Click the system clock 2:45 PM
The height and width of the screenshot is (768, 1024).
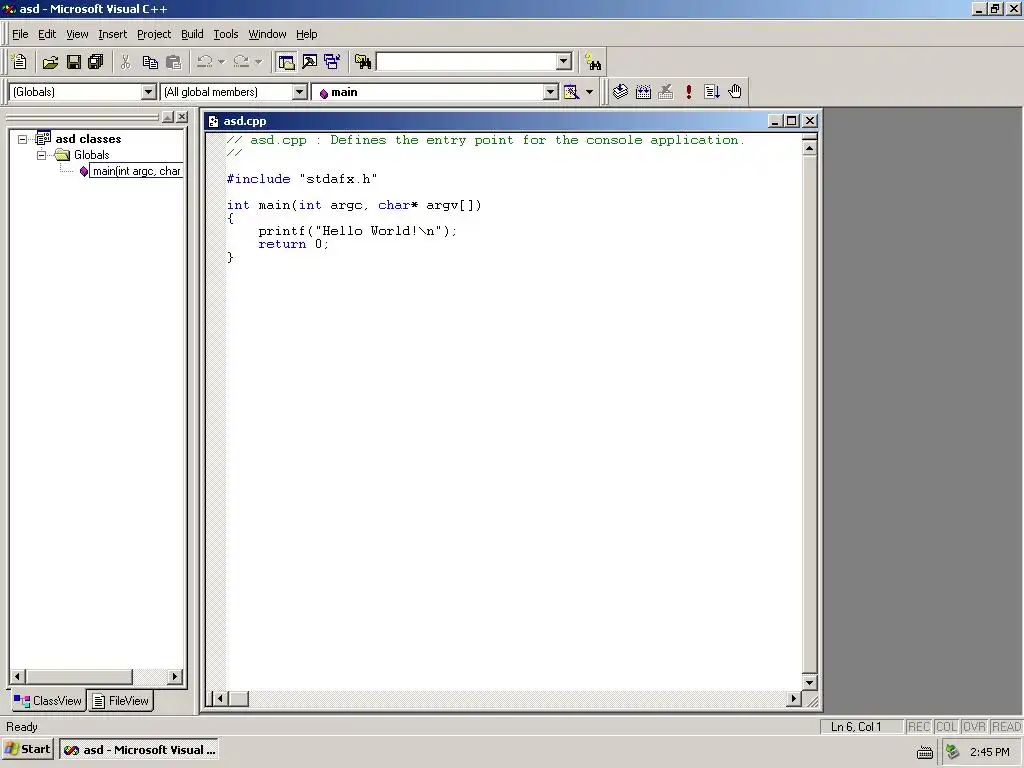(x=990, y=752)
